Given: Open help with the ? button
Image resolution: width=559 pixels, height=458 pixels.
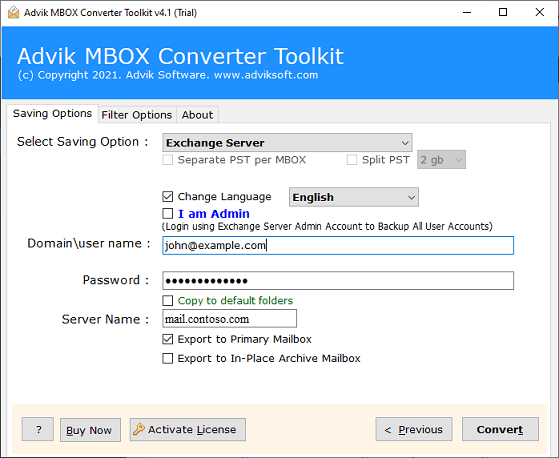Looking at the screenshot, I should coord(38,429).
